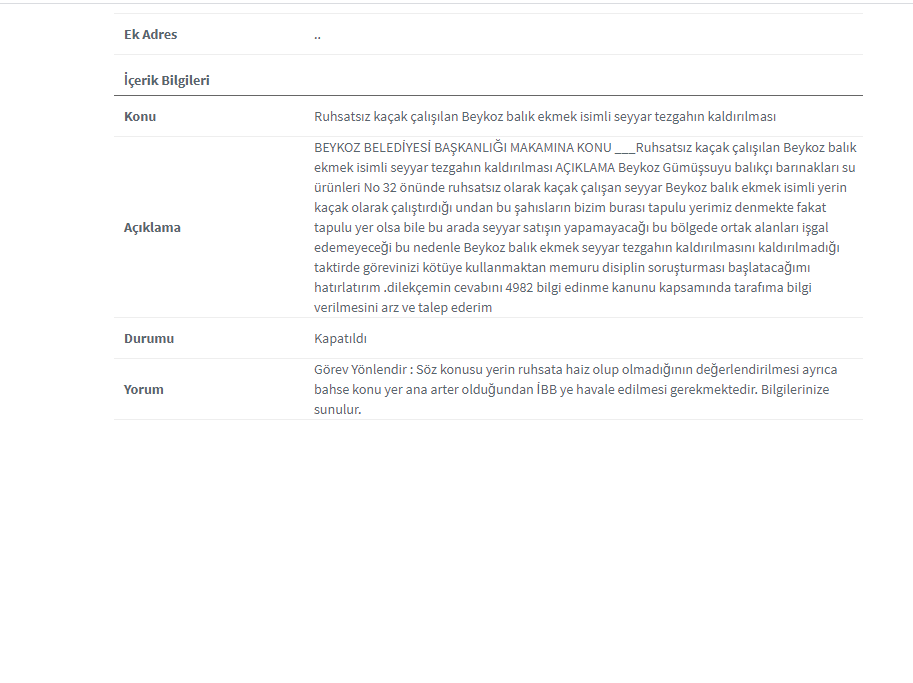Select the Ek Adres value dots

coord(317,38)
